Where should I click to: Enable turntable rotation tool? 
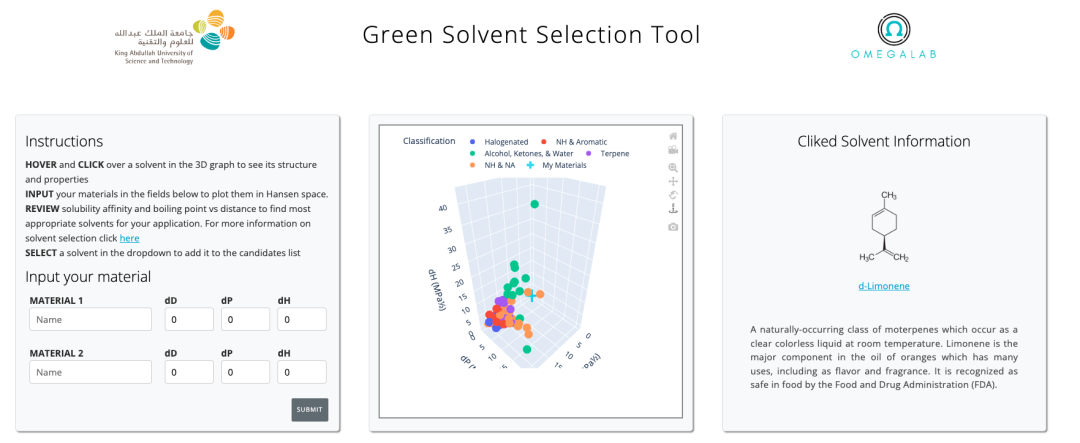[x=673, y=209]
